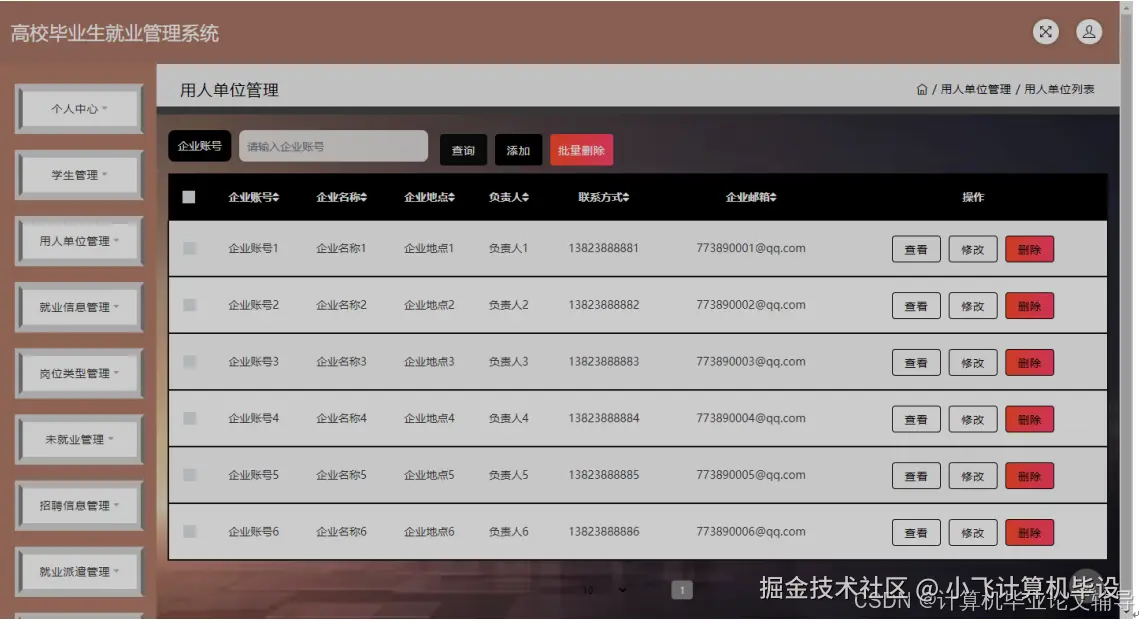Click the home icon in the breadcrumb

point(921,88)
